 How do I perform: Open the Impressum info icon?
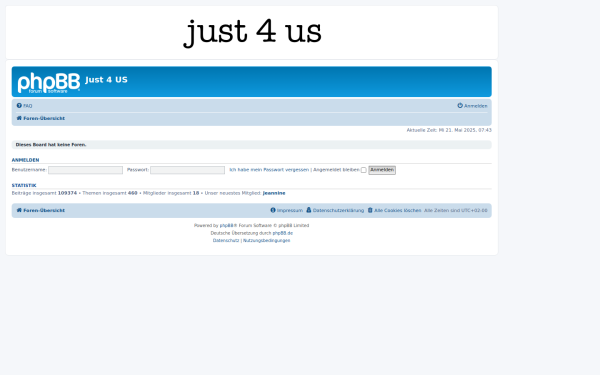pyautogui.click(x=273, y=210)
